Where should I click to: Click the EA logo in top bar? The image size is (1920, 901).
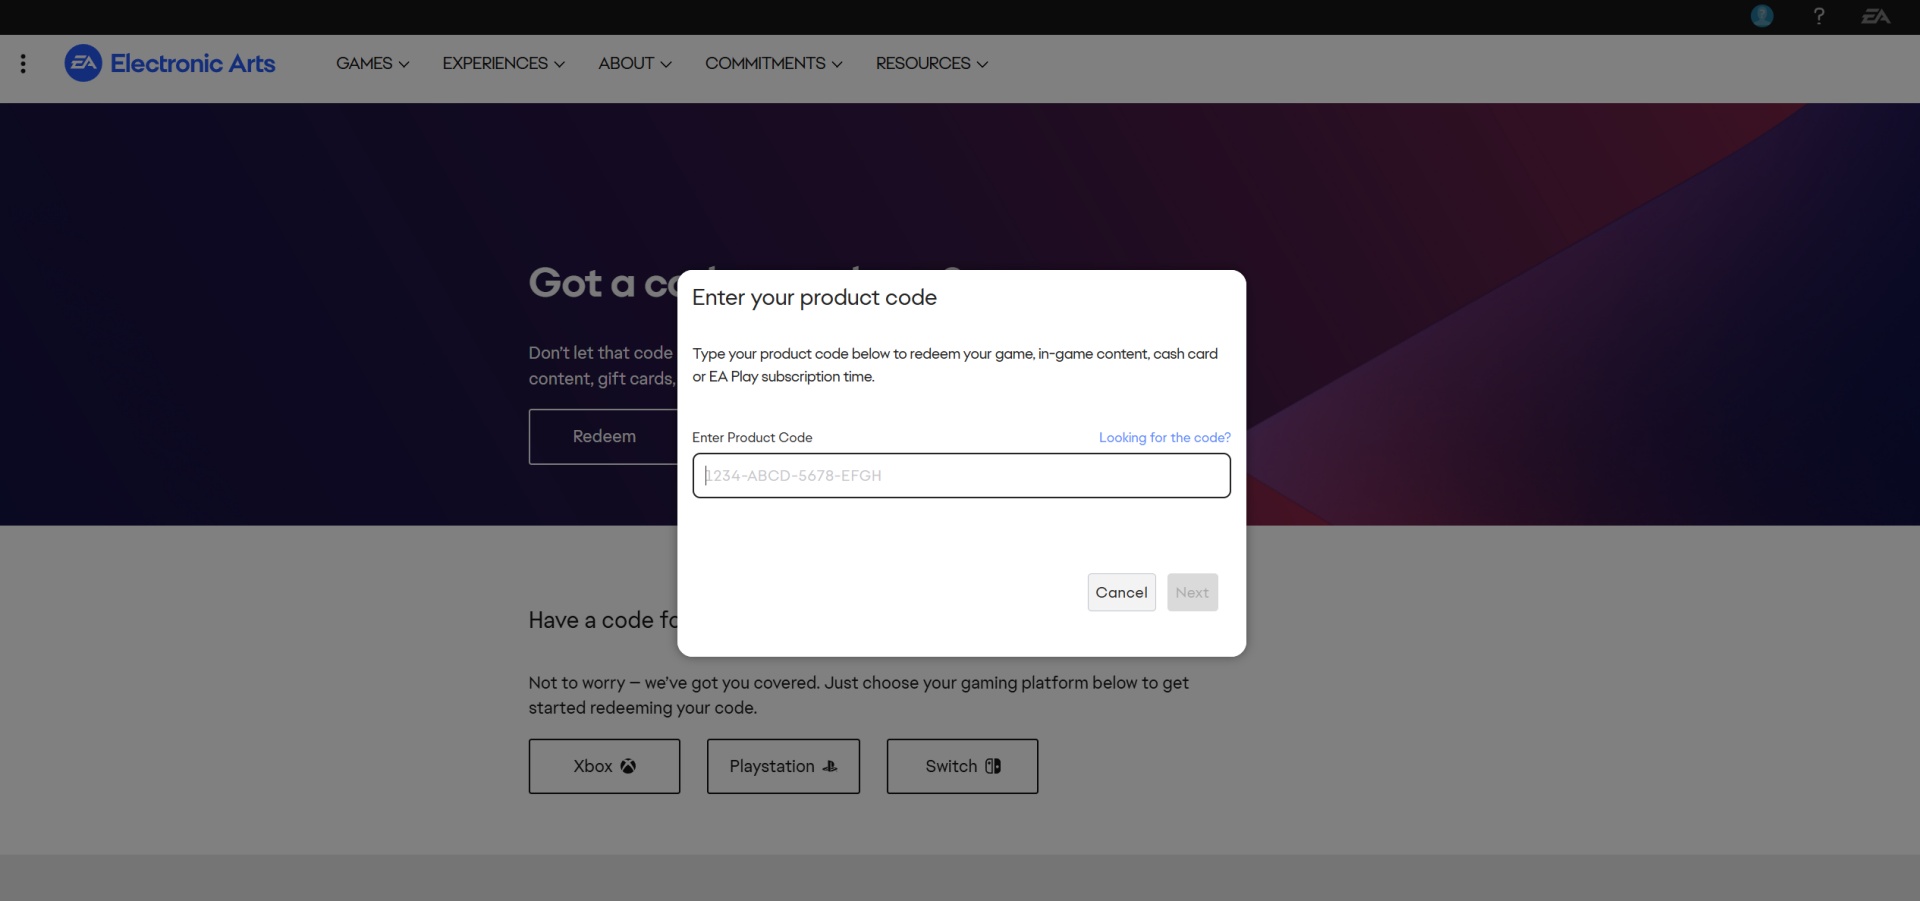[x=1875, y=16]
